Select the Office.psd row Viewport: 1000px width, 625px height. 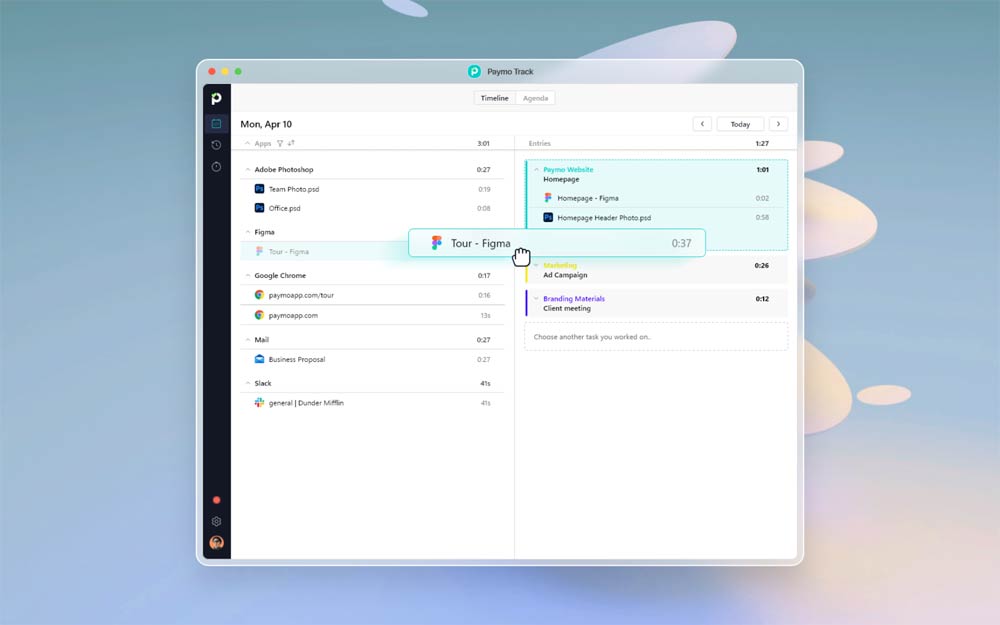click(x=372, y=208)
